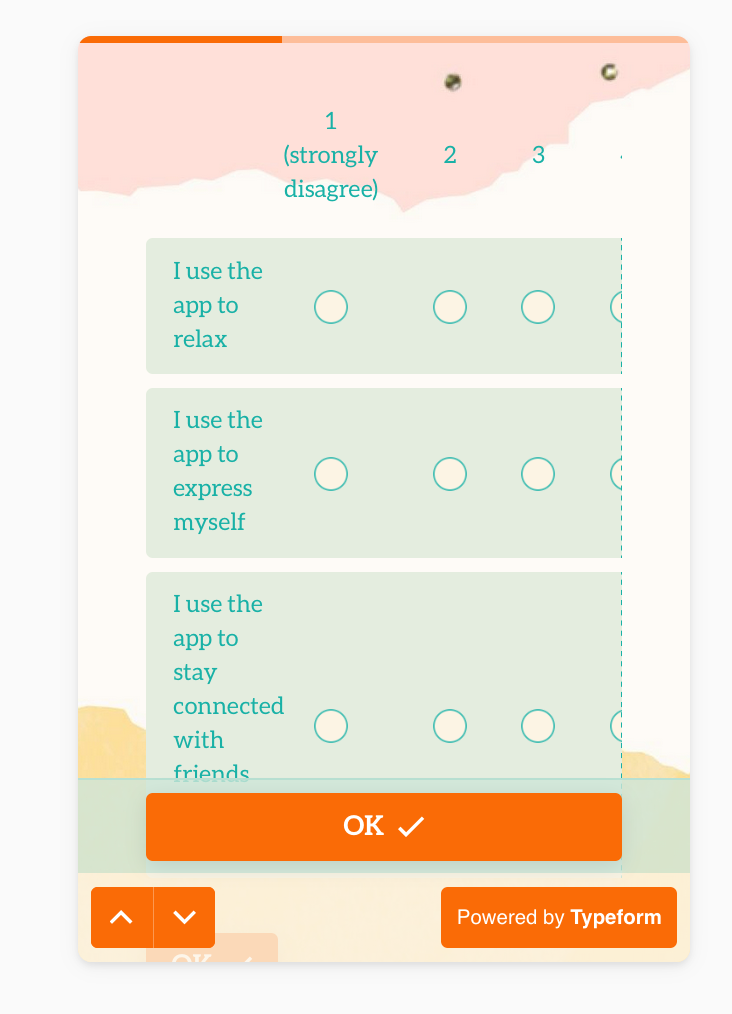
Task: Click the form progress bar at top
Action: (384, 39)
